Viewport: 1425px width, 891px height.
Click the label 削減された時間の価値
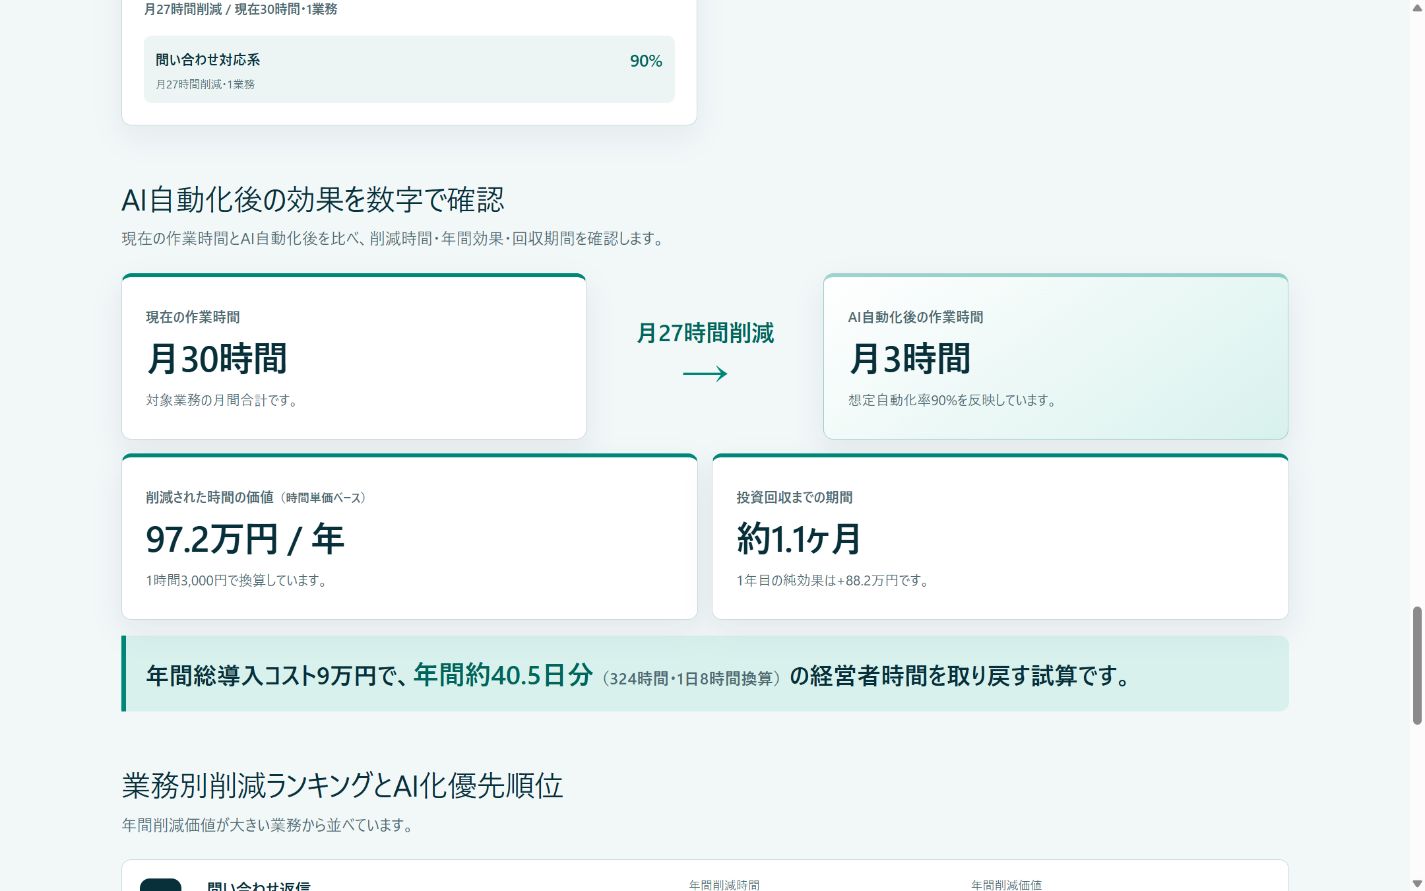210,497
